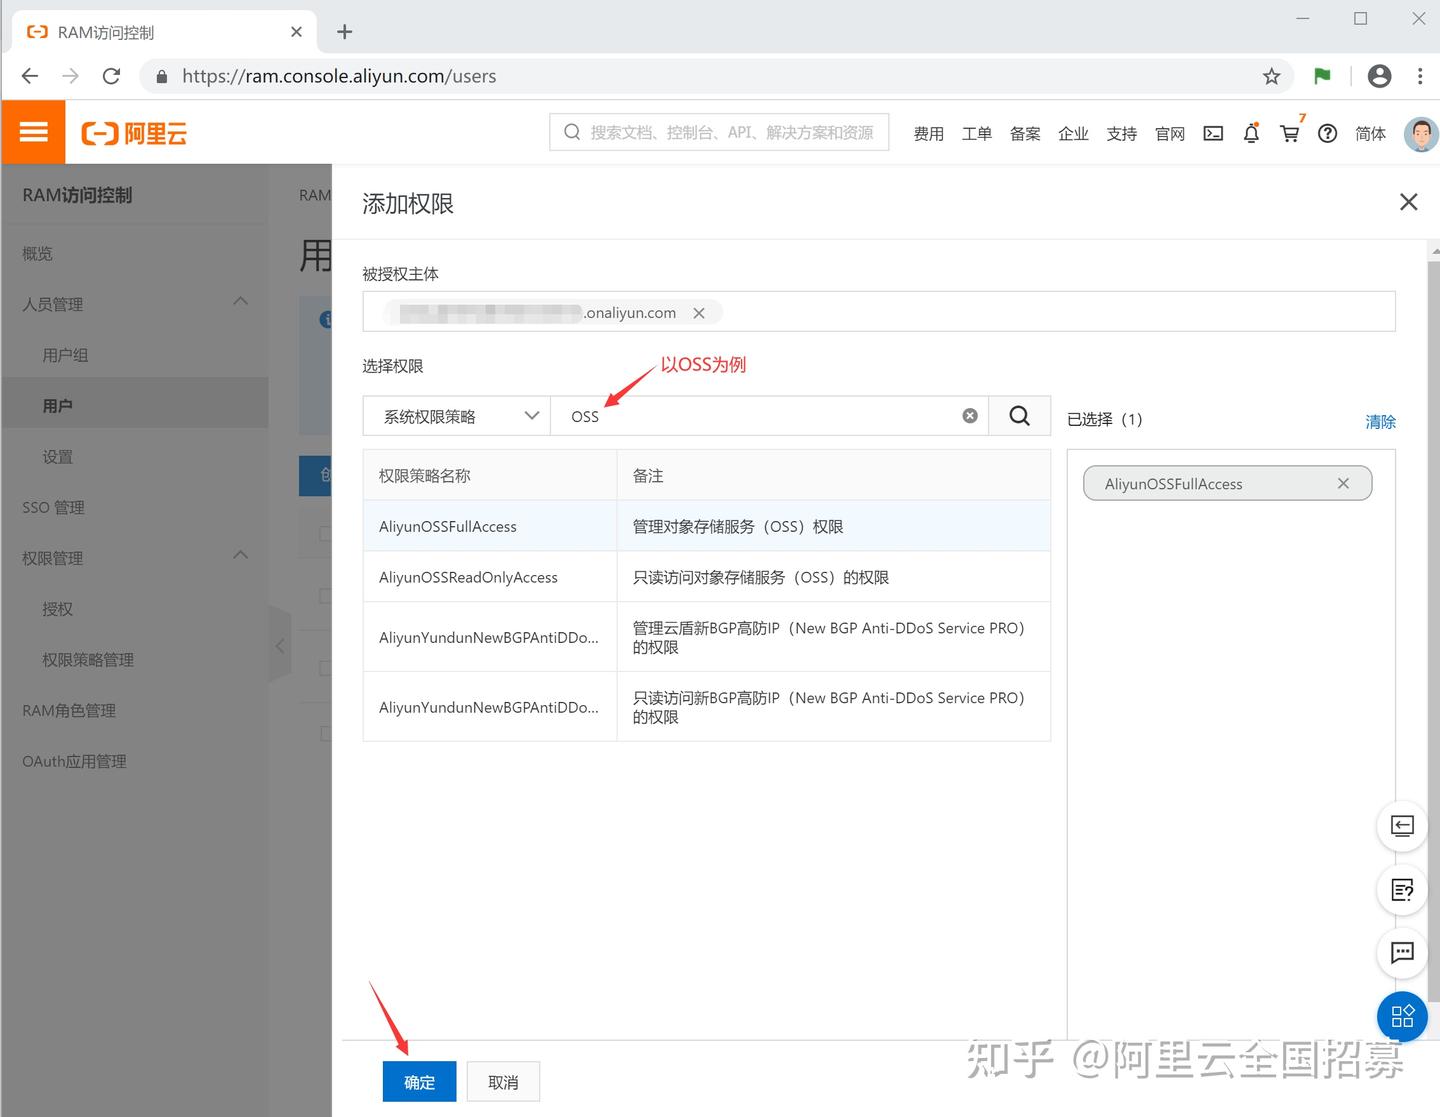The height and width of the screenshot is (1117, 1440).
Task: Open the blue app grid widget at bottom right
Action: (x=1402, y=1016)
